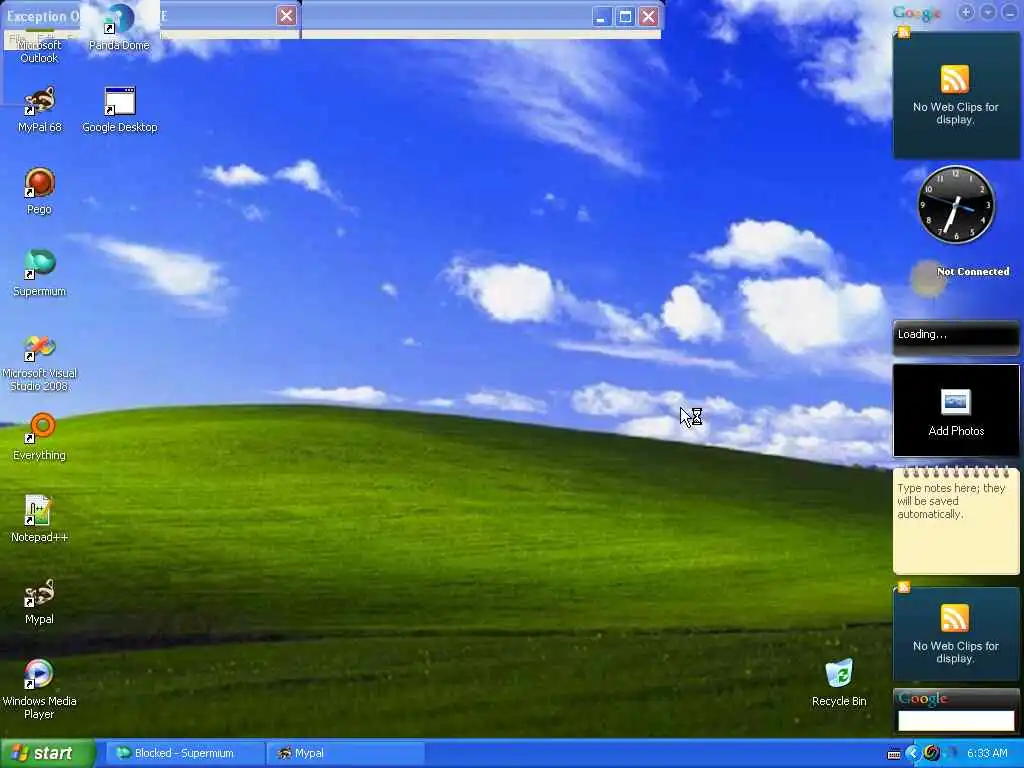Switch to the Mypal taskbar window

point(346,753)
